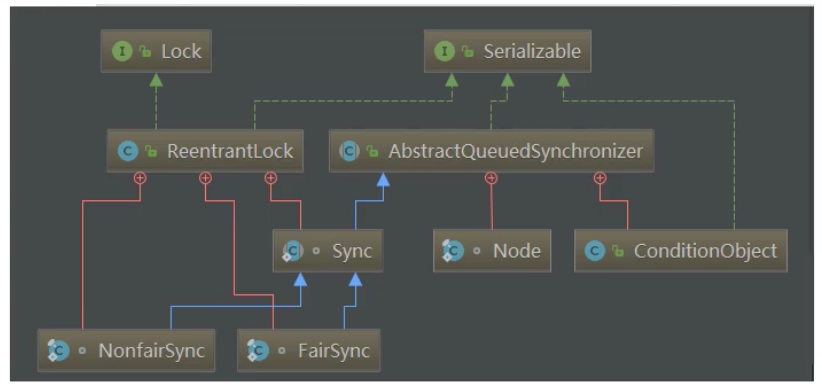This screenshot has height=391, width=822.
Task: Select the Lock interface node
Action: click(x=156, y=51)
